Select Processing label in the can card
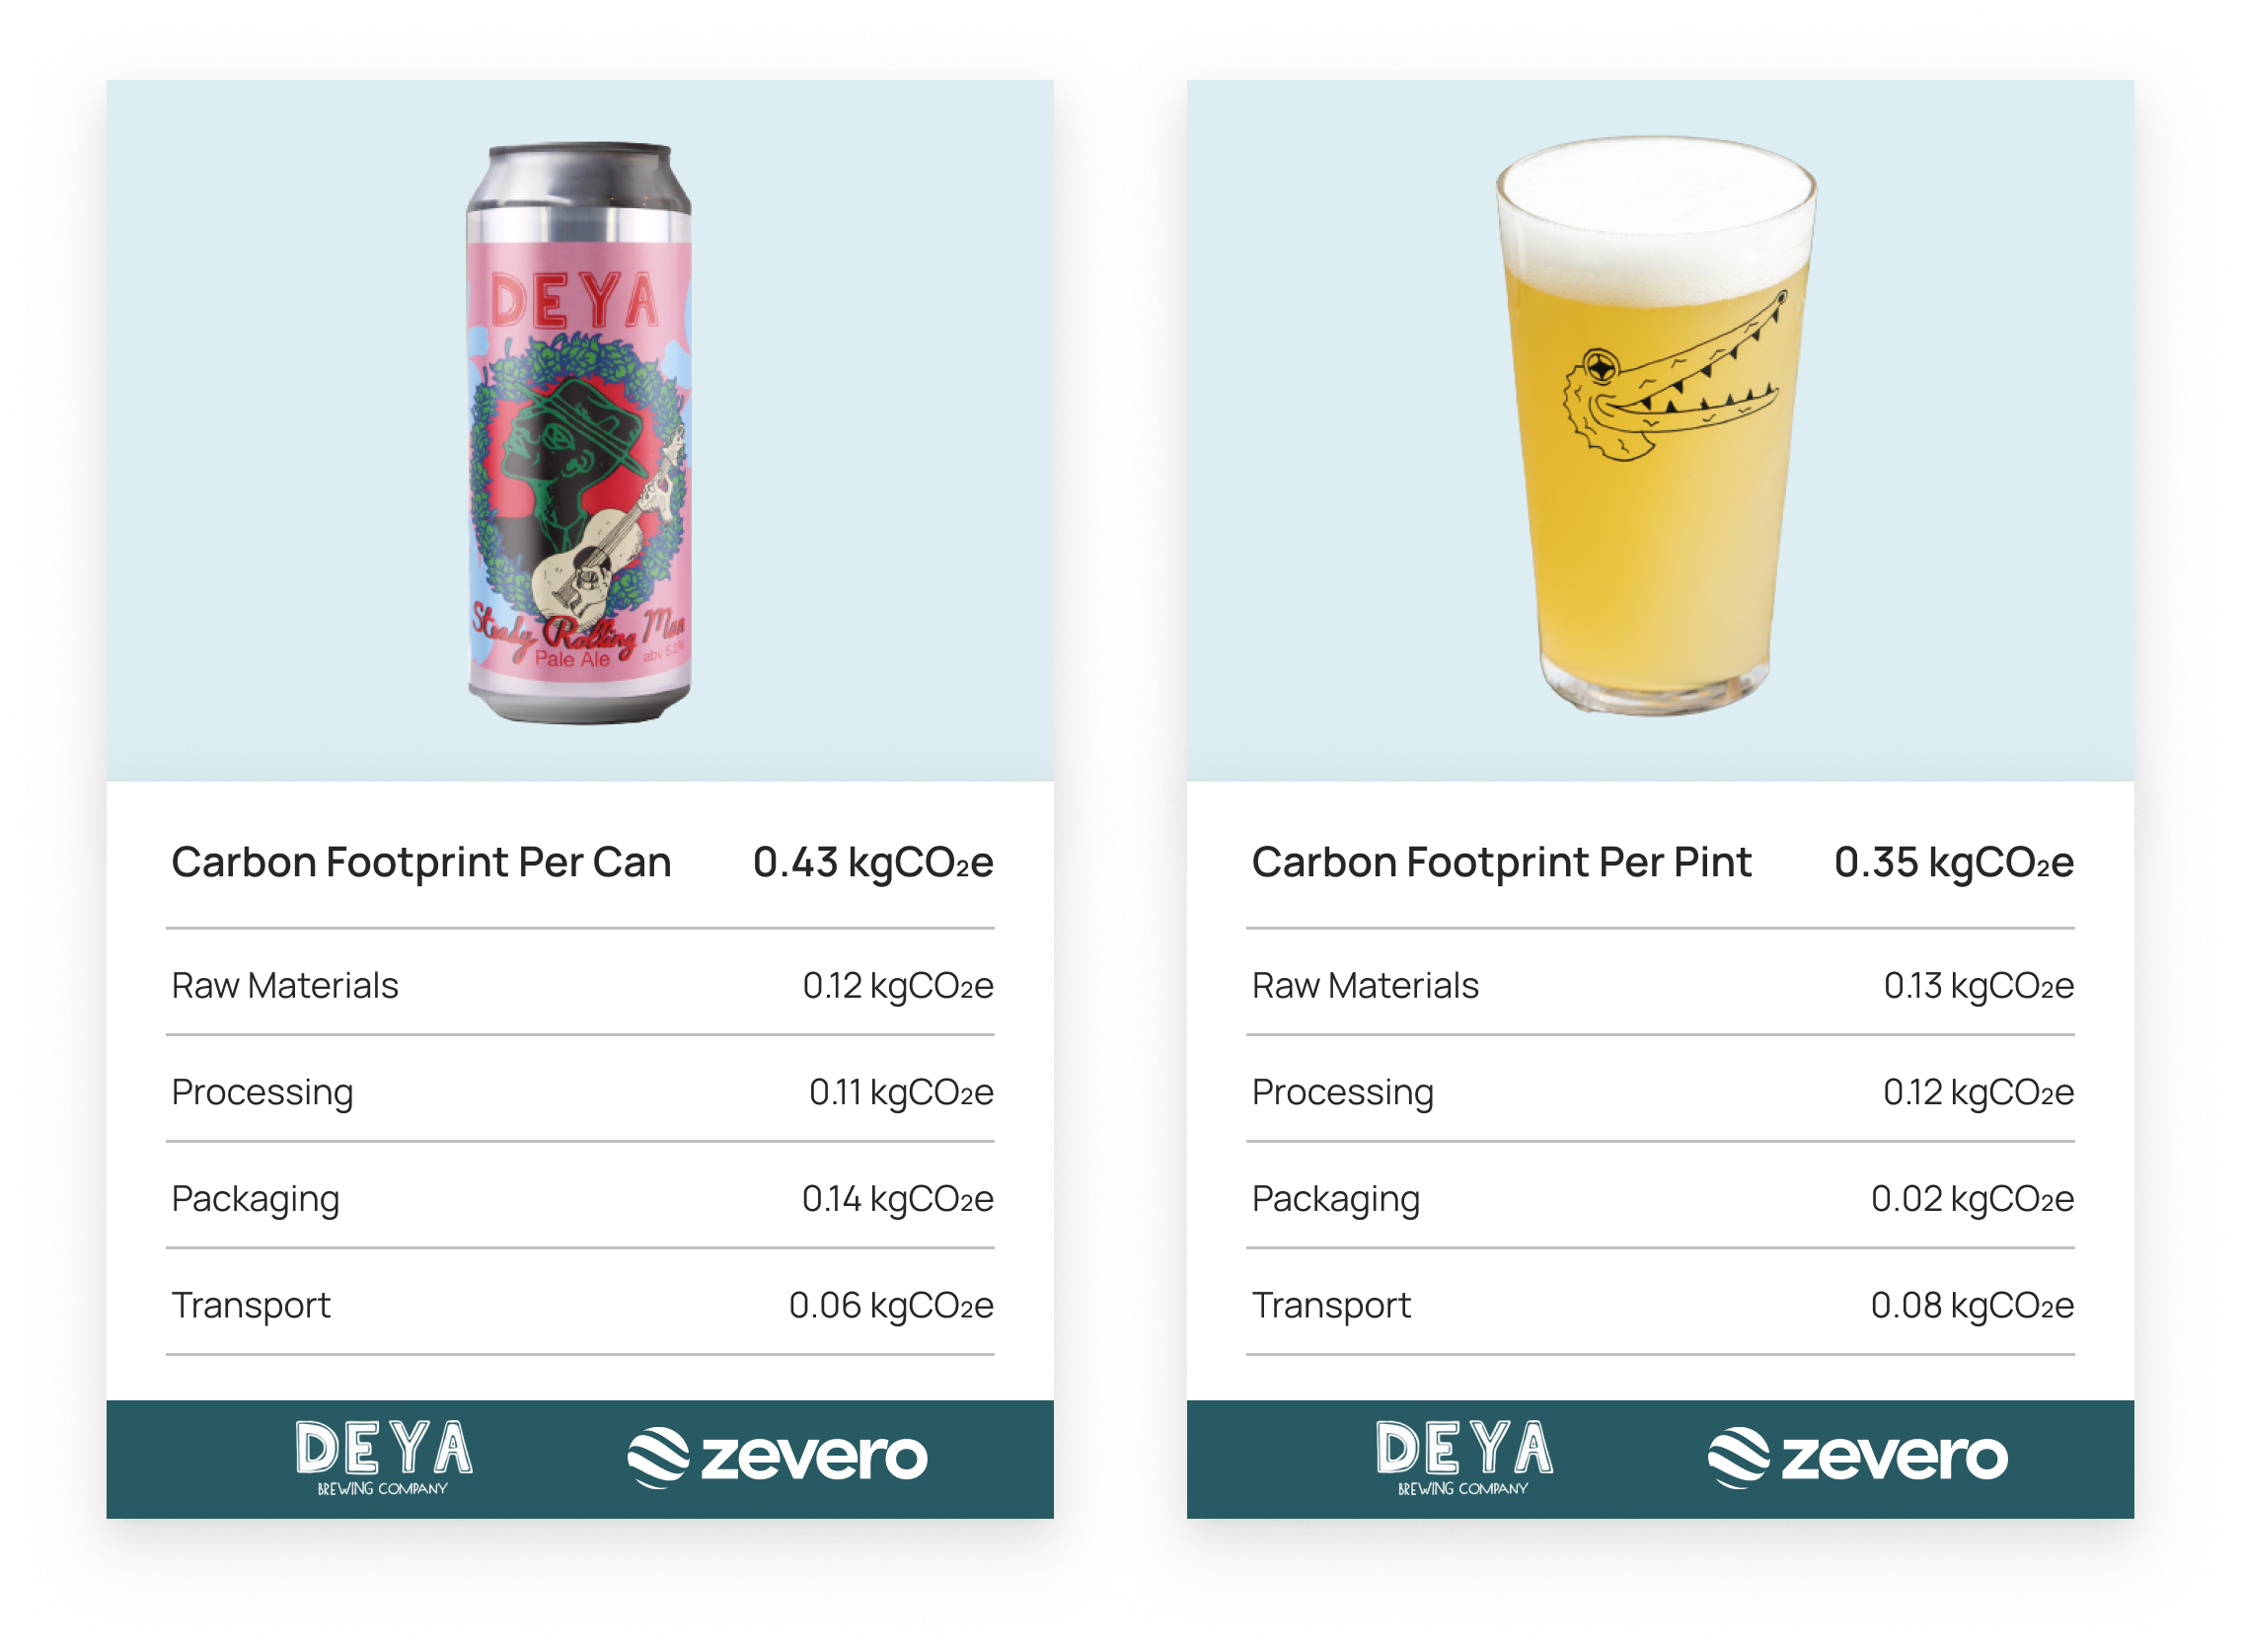 click(x=262, y=1092)
